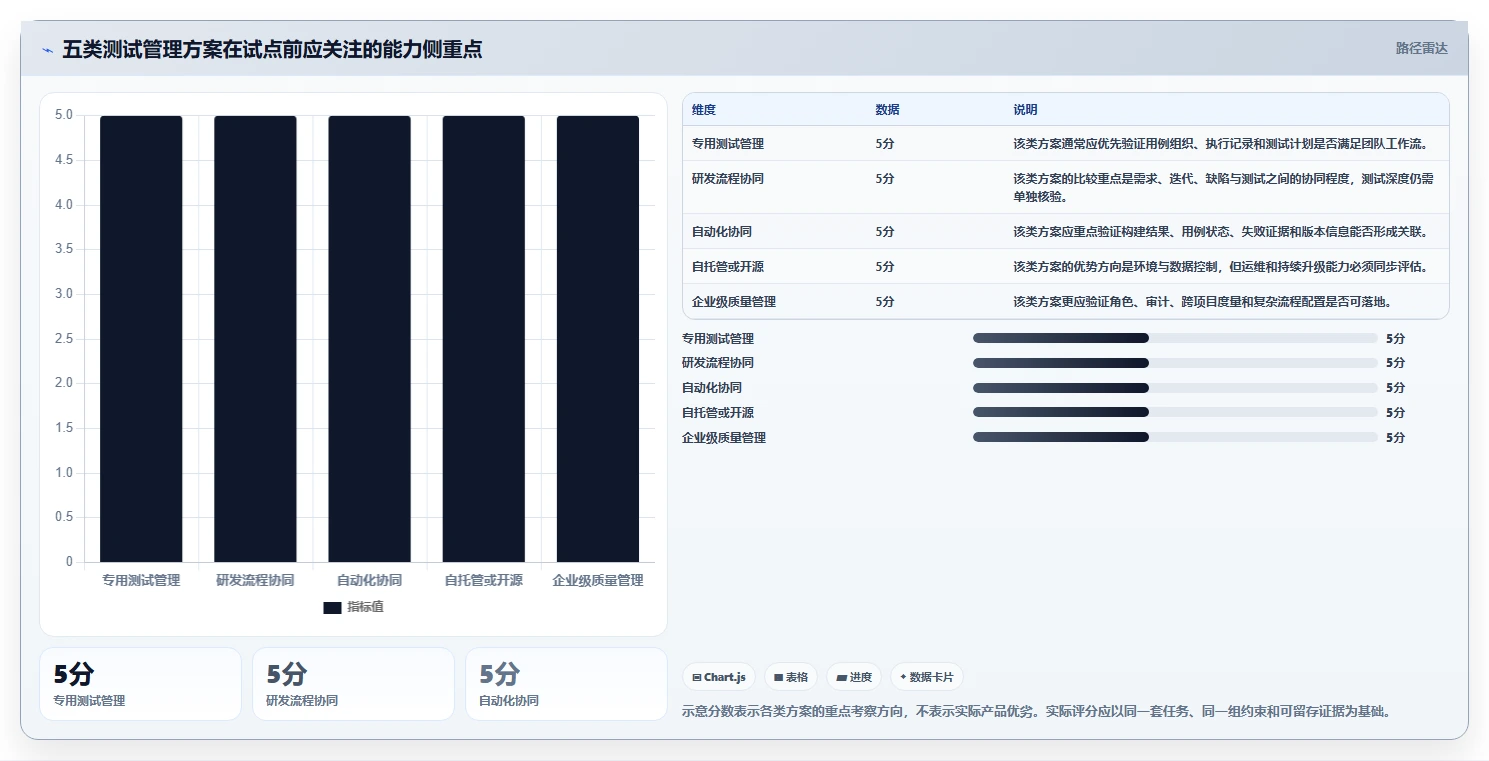The height and width of the screenshot is (761, 1489).
Task: Select the 自托管或开源 table row cell
Action: 728,267
